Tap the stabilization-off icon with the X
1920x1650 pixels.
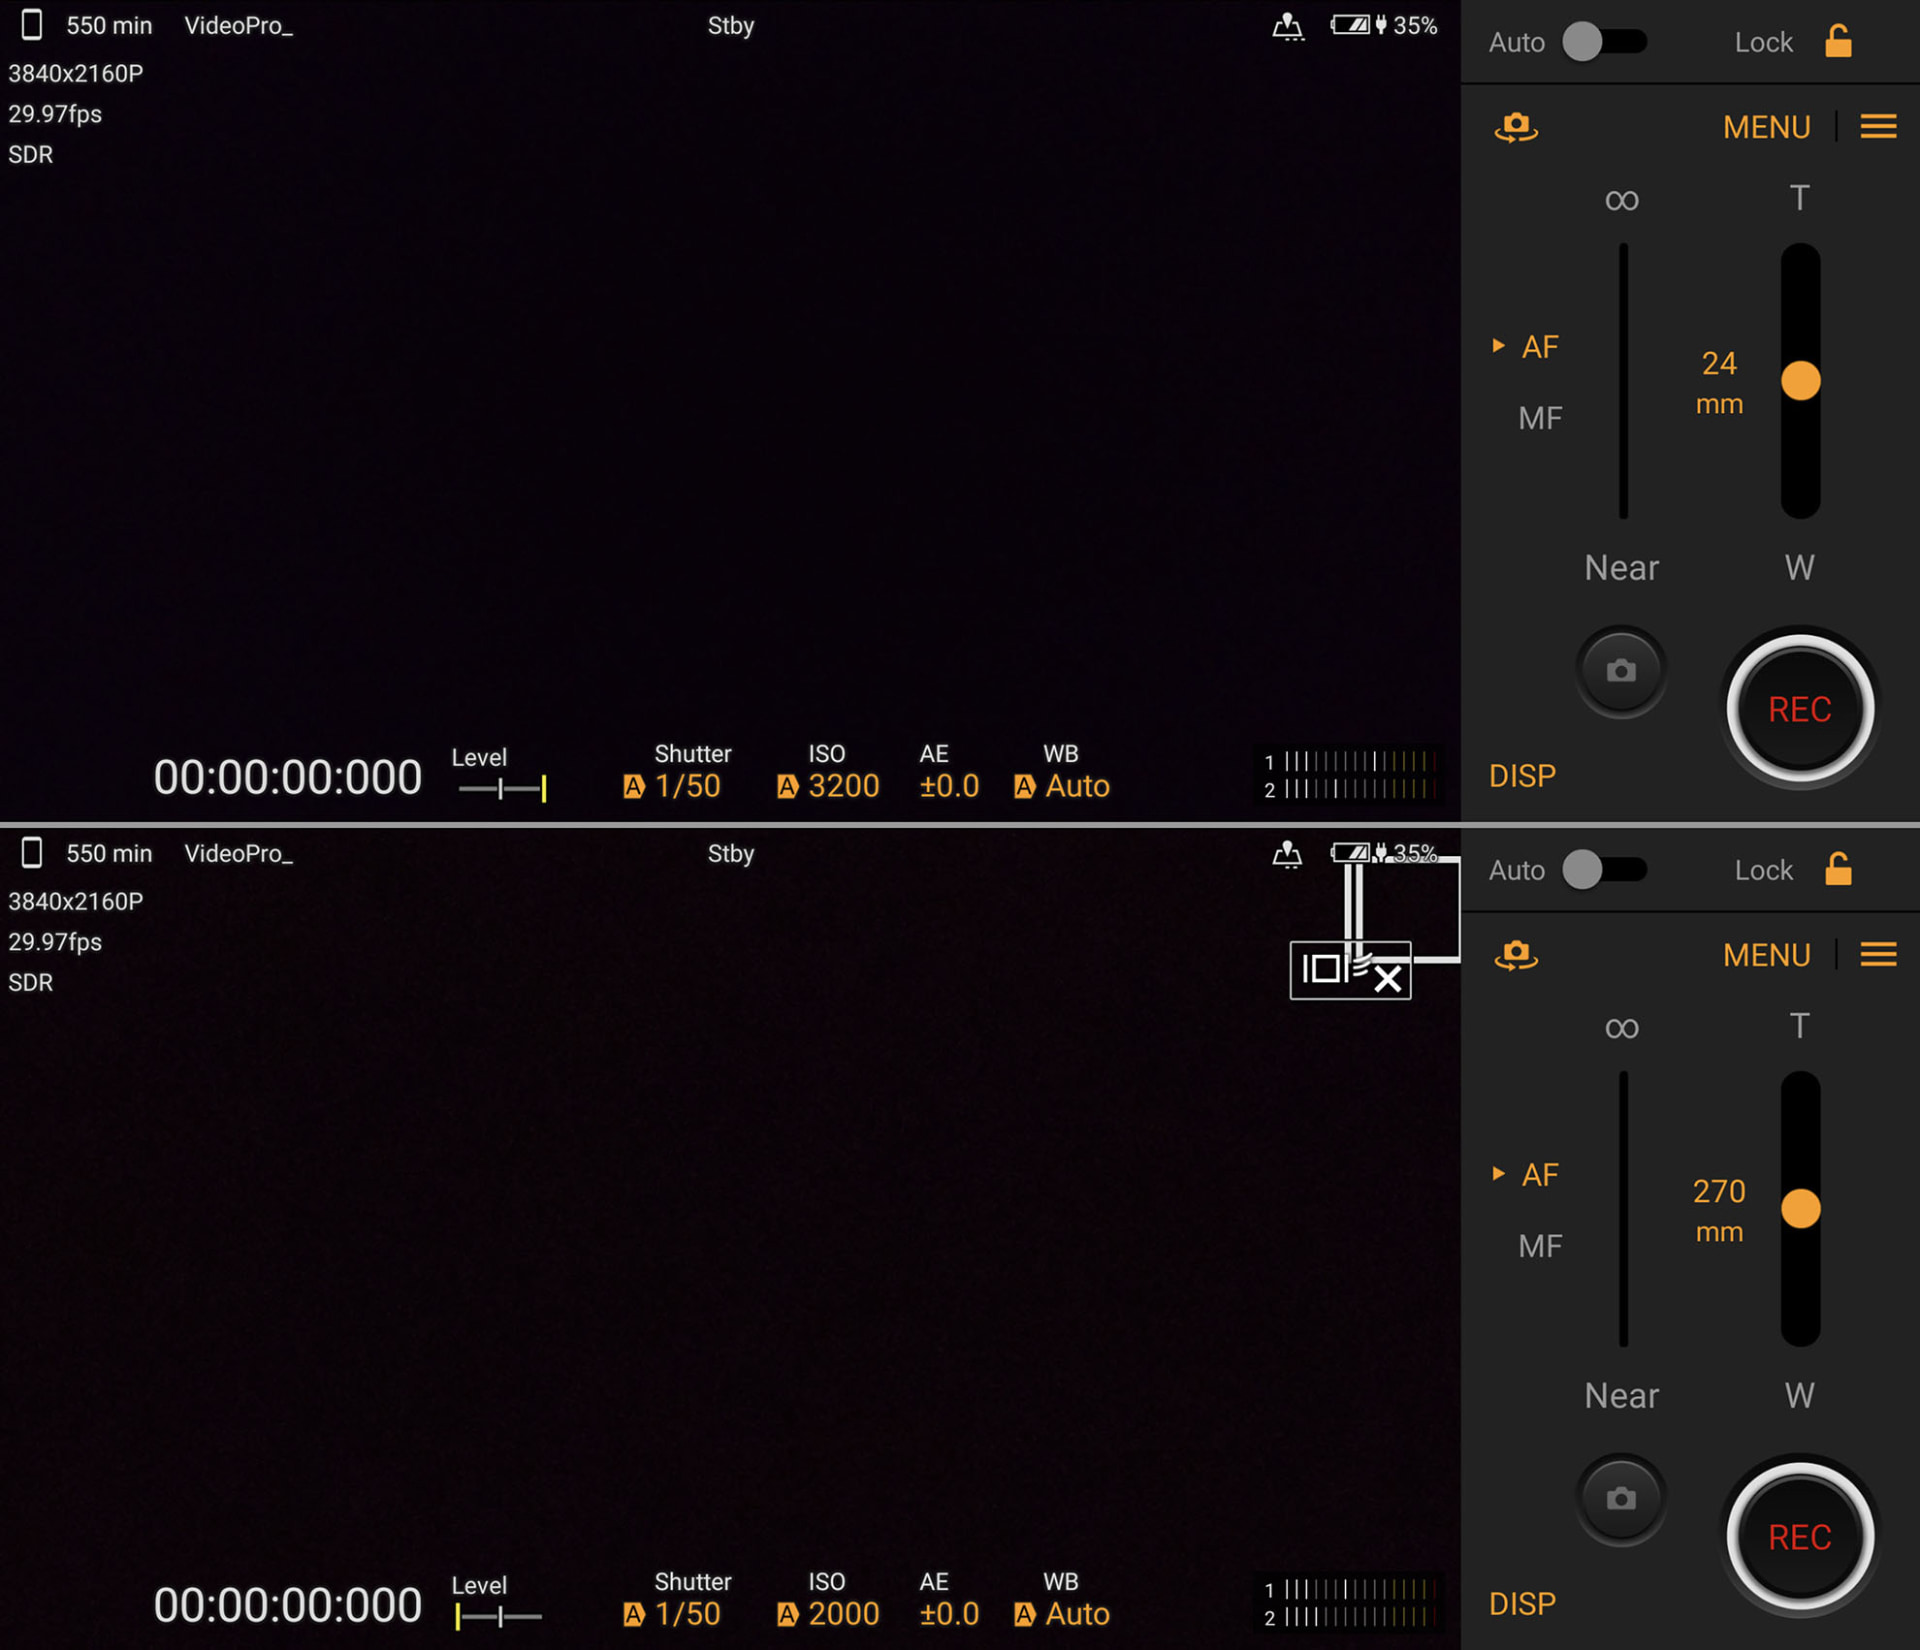(1349, 970)
